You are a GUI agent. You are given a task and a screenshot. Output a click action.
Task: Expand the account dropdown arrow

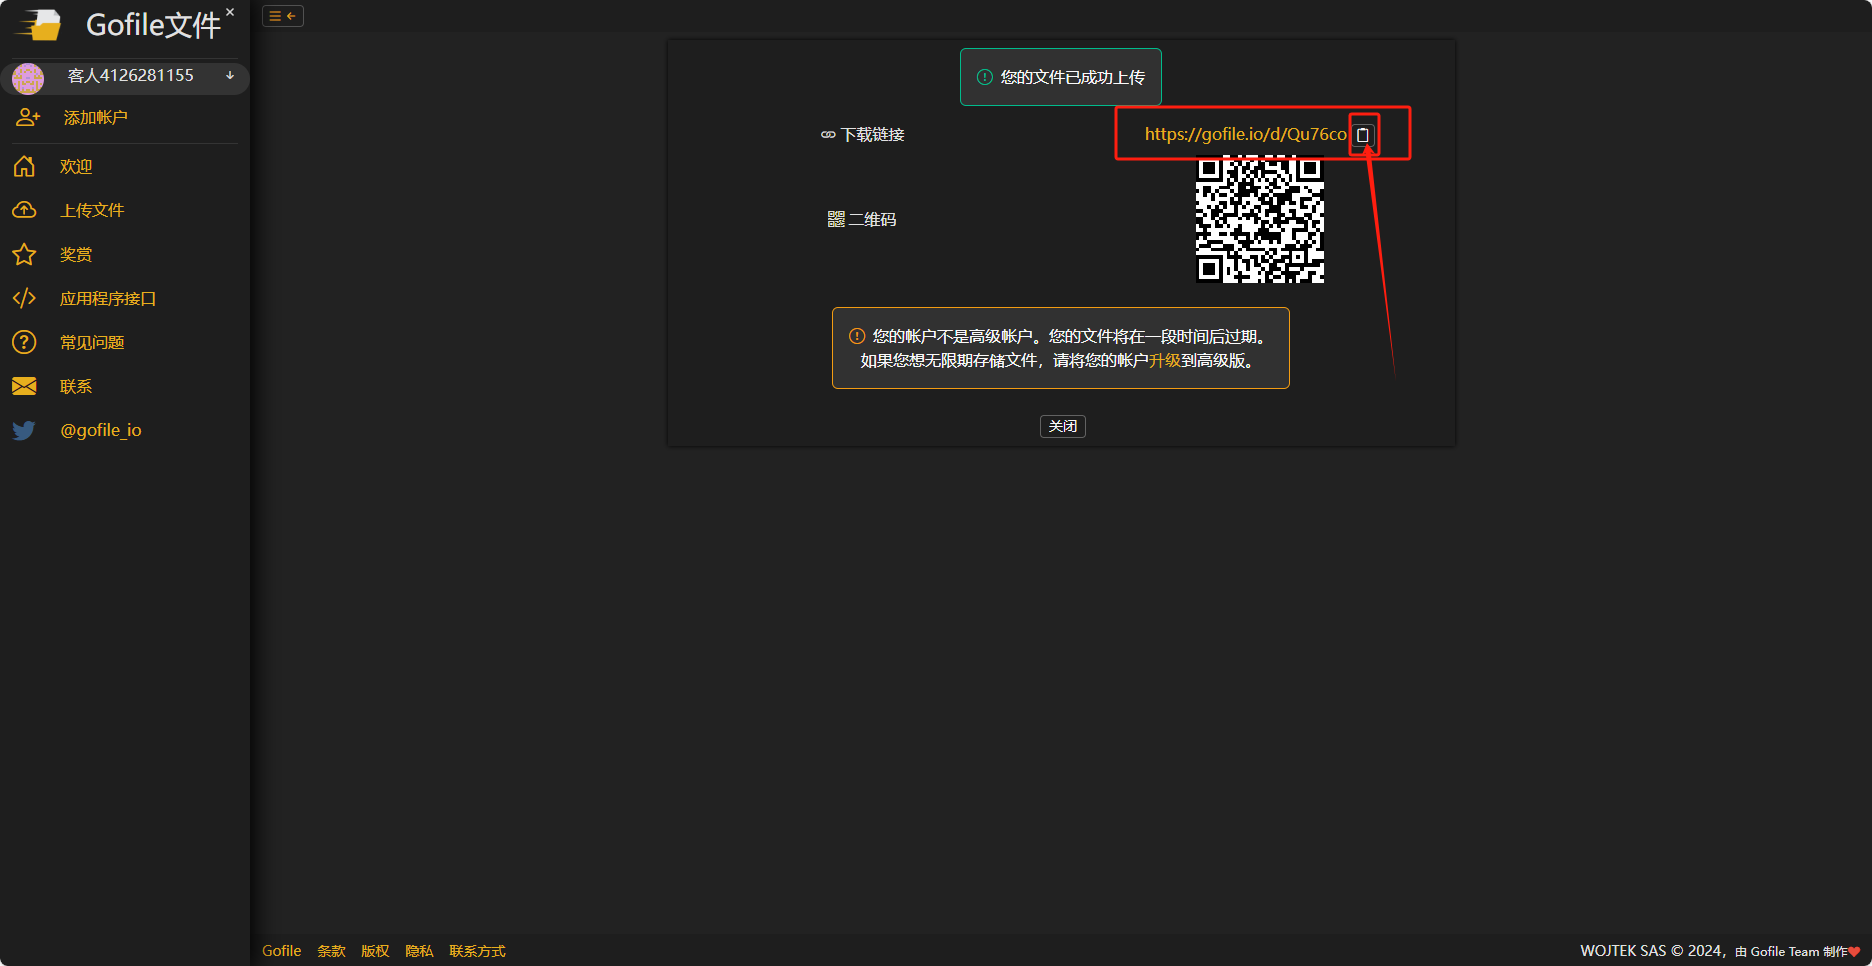coord(230,76)
